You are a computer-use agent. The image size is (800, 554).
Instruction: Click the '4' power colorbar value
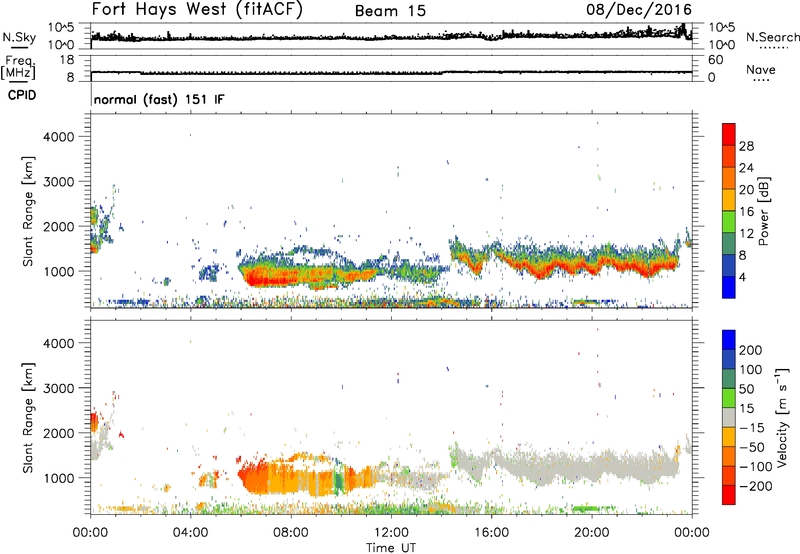point(742,278)
